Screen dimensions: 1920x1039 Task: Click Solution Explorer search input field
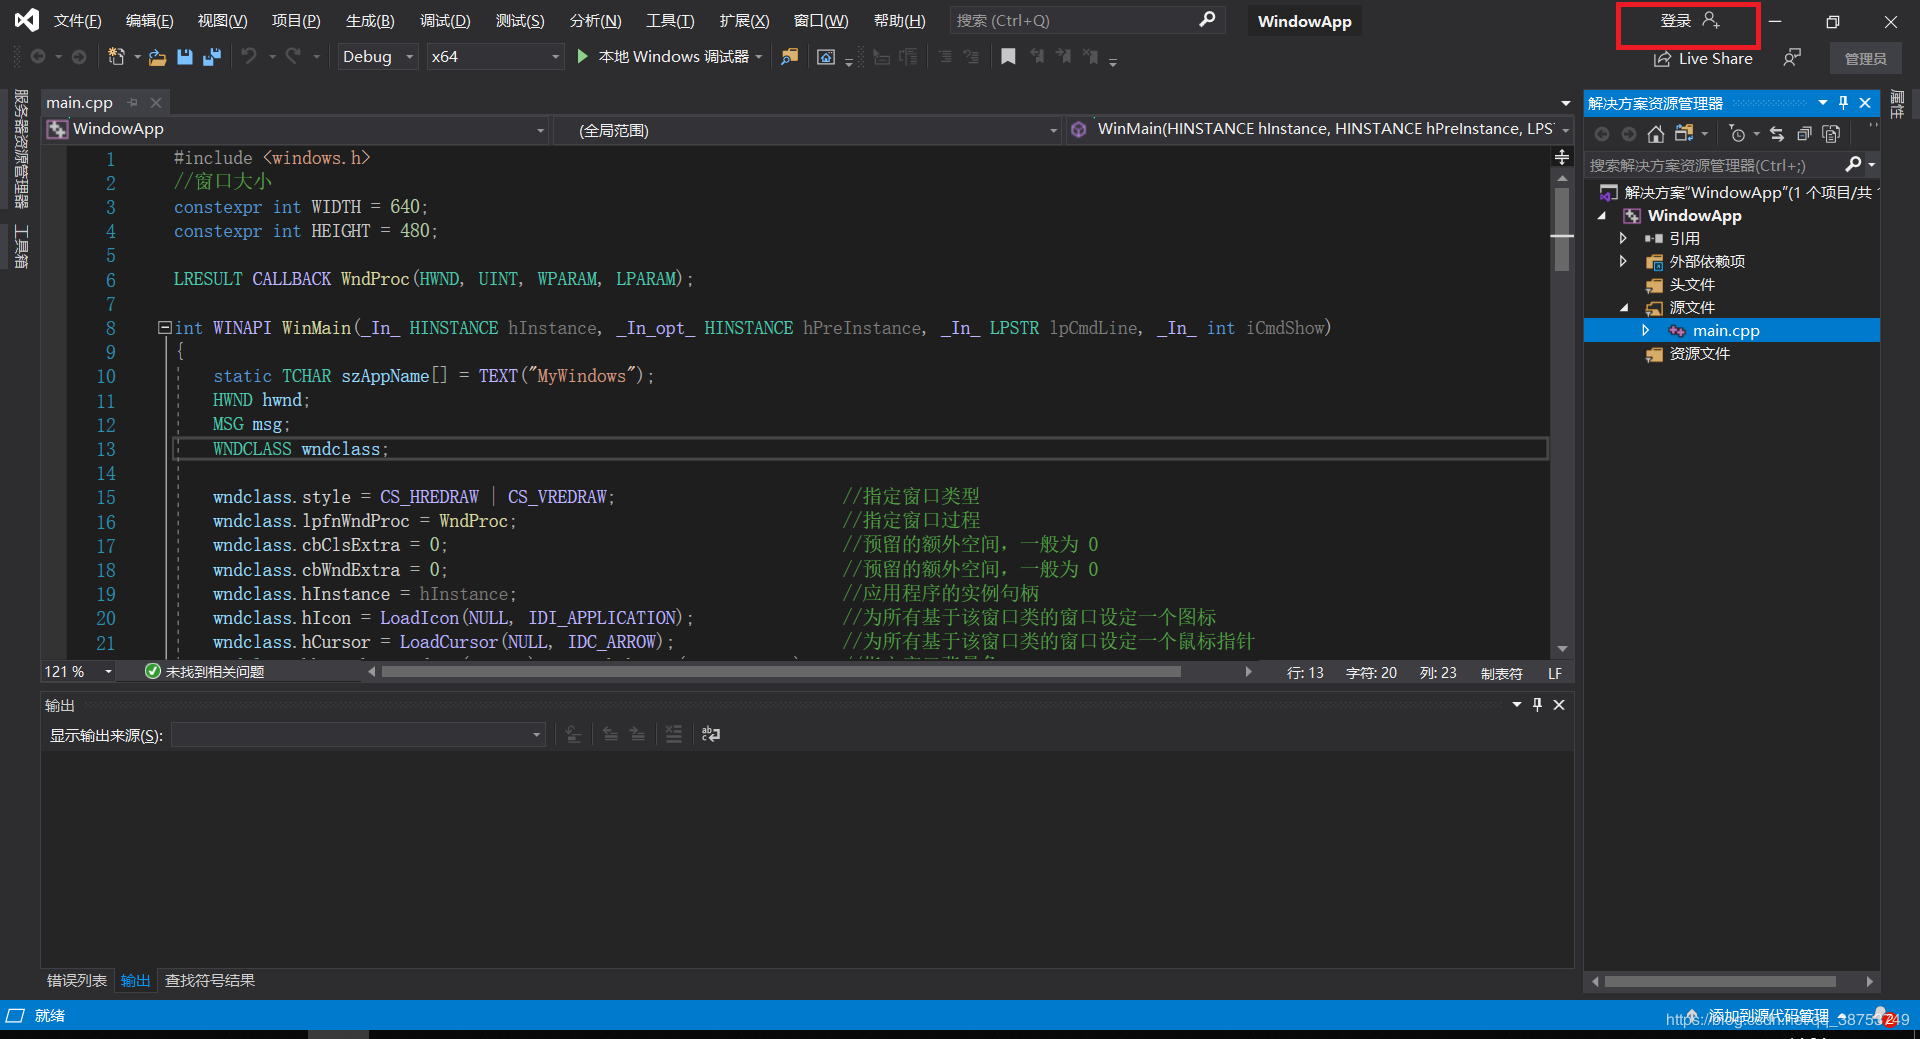1715,165
